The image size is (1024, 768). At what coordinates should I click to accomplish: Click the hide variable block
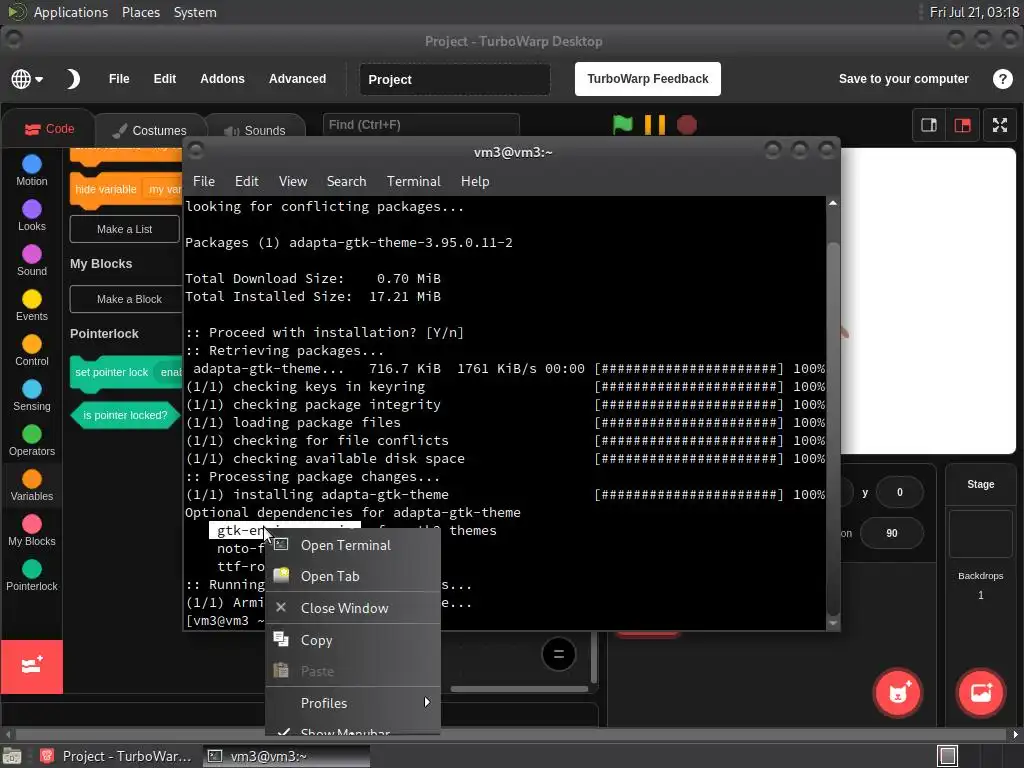pyautogui.click(x=125, y=190)
